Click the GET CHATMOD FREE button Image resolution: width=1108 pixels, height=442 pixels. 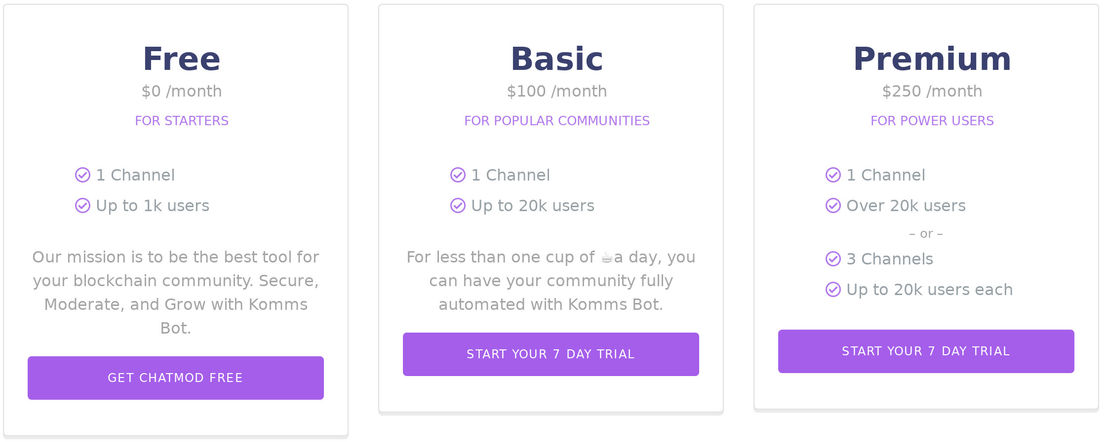pyautogui.click(x=175, y=378)
